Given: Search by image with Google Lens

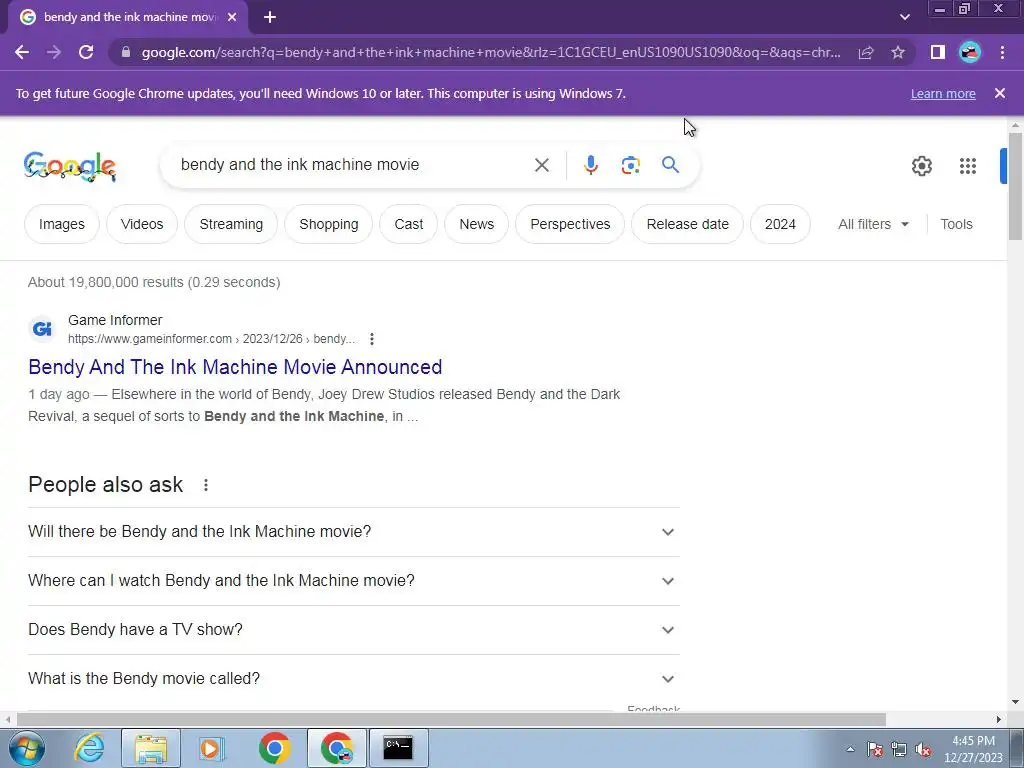Looking at the screenshot, I should [630, 165].
